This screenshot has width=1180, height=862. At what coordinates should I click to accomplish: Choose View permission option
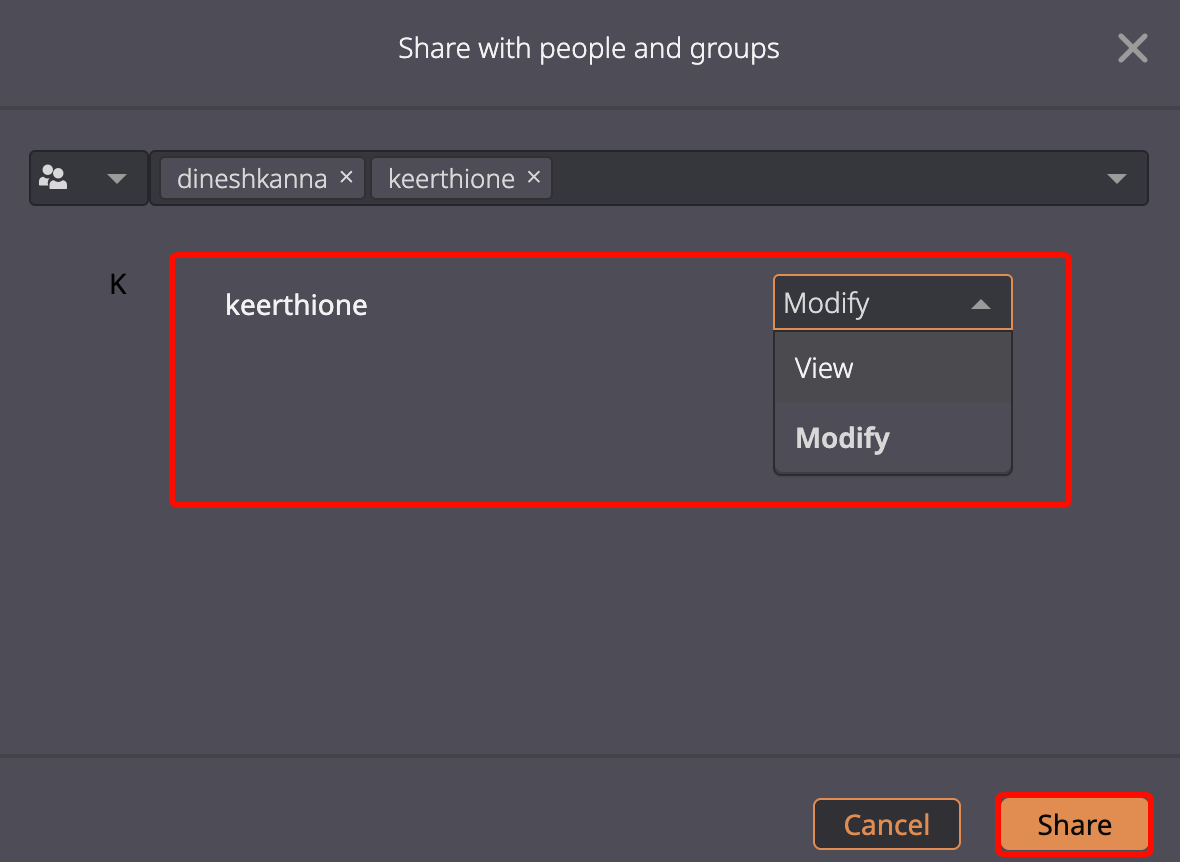coord(893,367)
